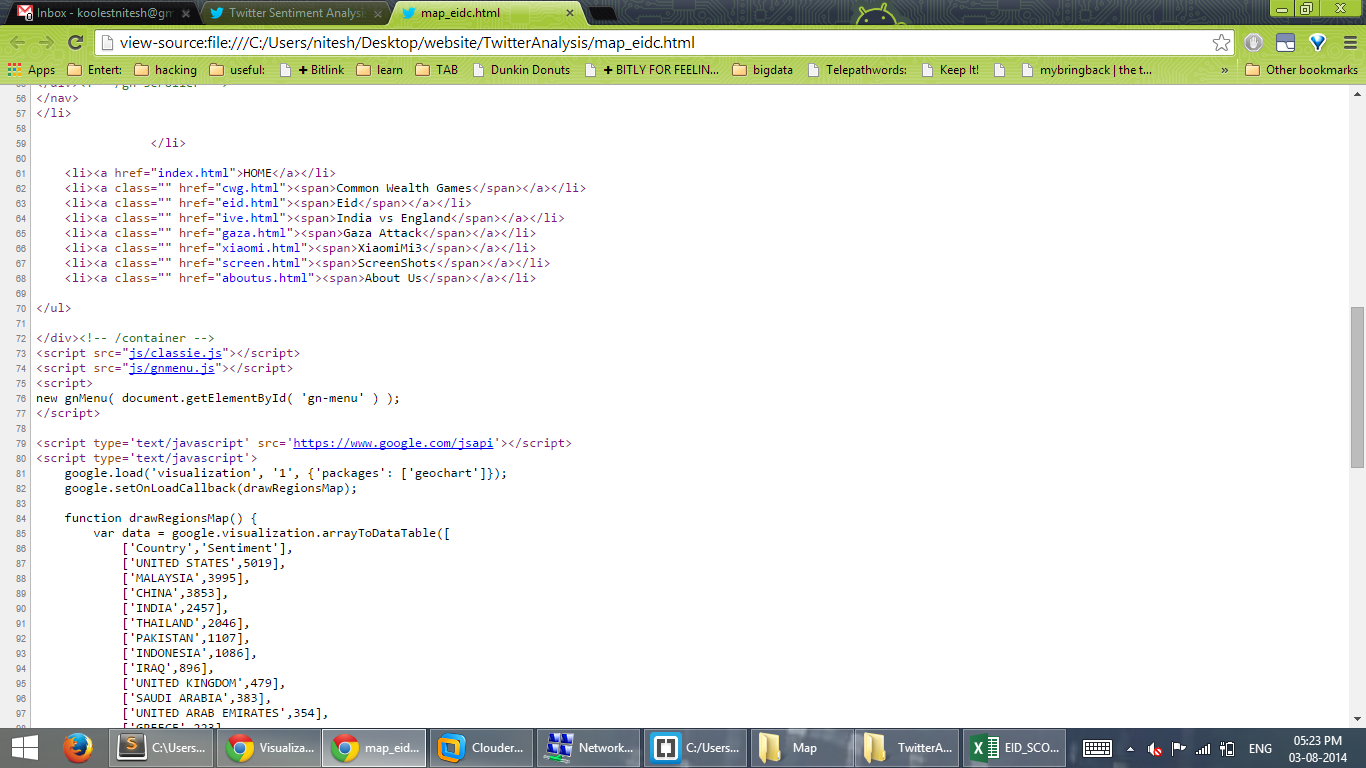
Task: Switch to Chrome Visualiza... taskbar window
Action: pos(267,748)
